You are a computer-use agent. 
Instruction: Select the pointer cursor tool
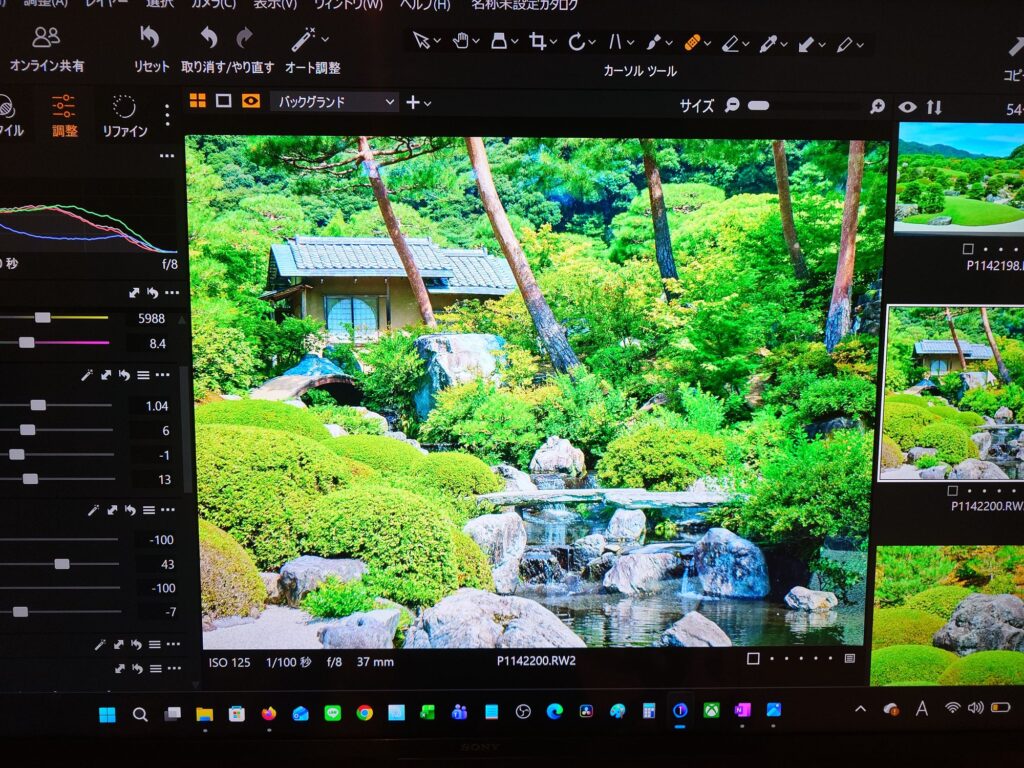coord(421,41)
